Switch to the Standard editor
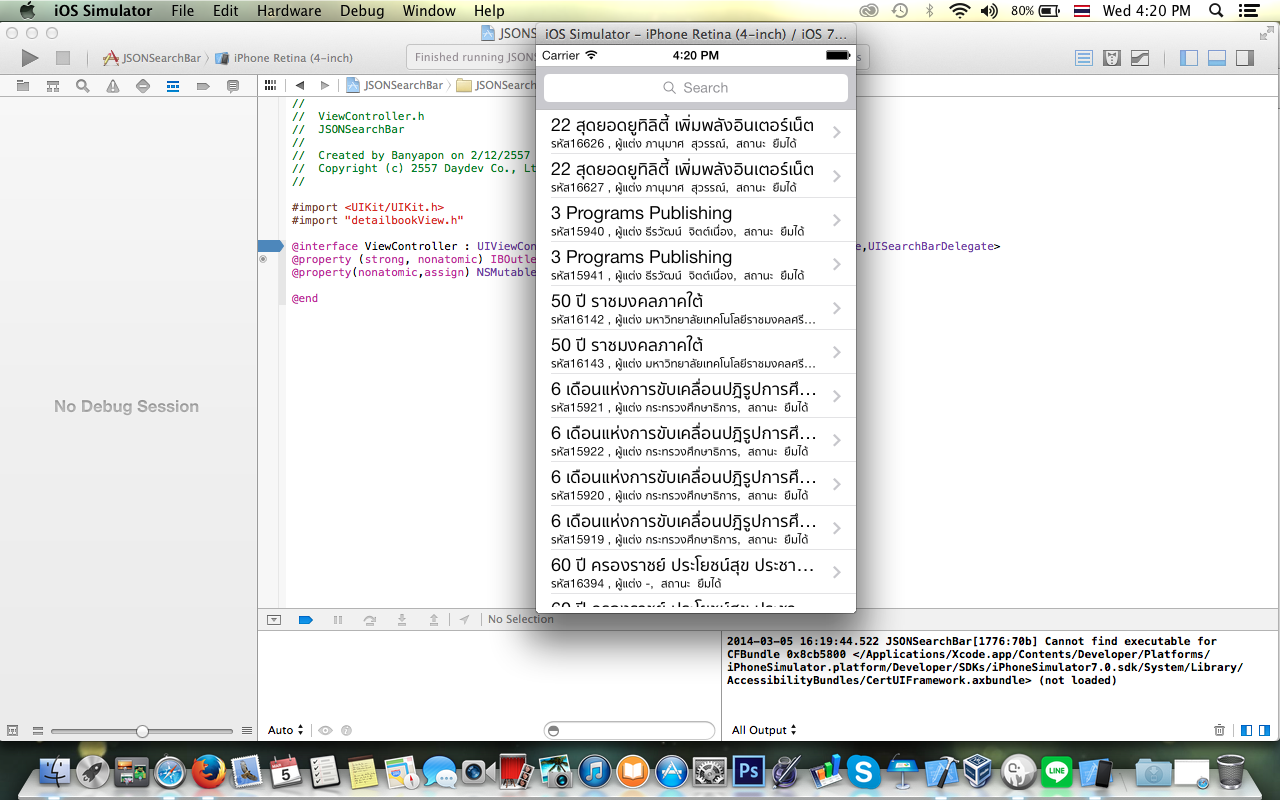 click(x=1084, y=58)
